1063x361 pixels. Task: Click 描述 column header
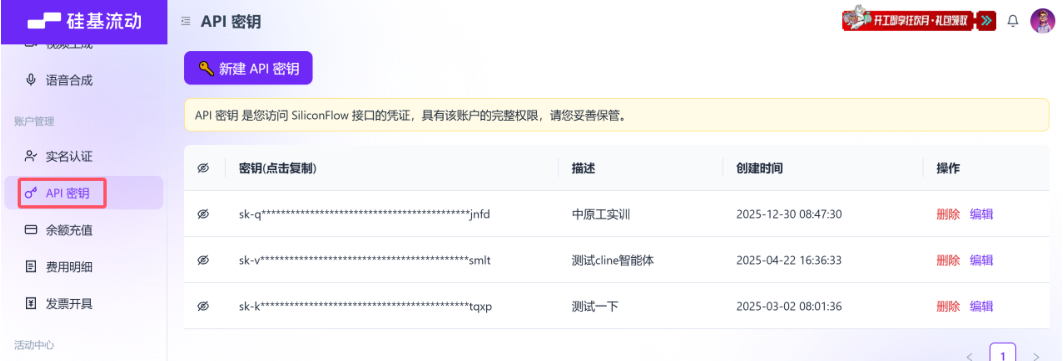[x=583, y=169]
